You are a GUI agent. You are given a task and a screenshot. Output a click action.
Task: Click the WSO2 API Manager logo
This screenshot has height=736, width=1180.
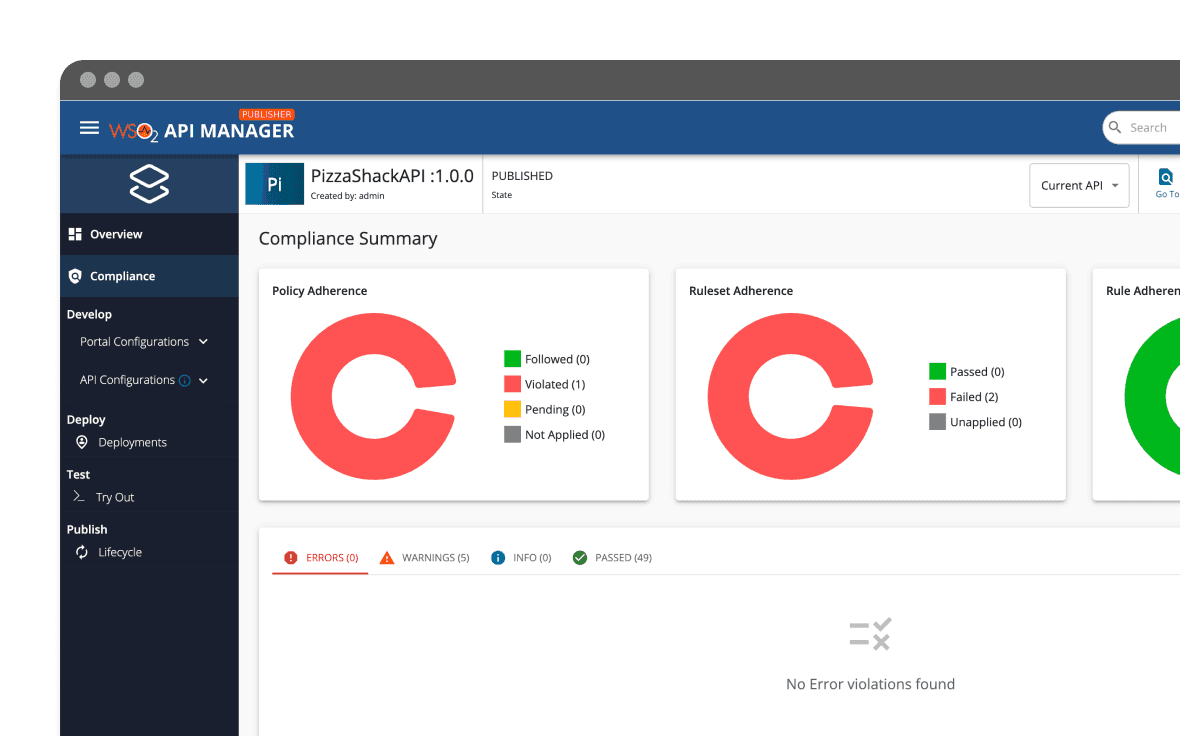(x=201, y=129)
